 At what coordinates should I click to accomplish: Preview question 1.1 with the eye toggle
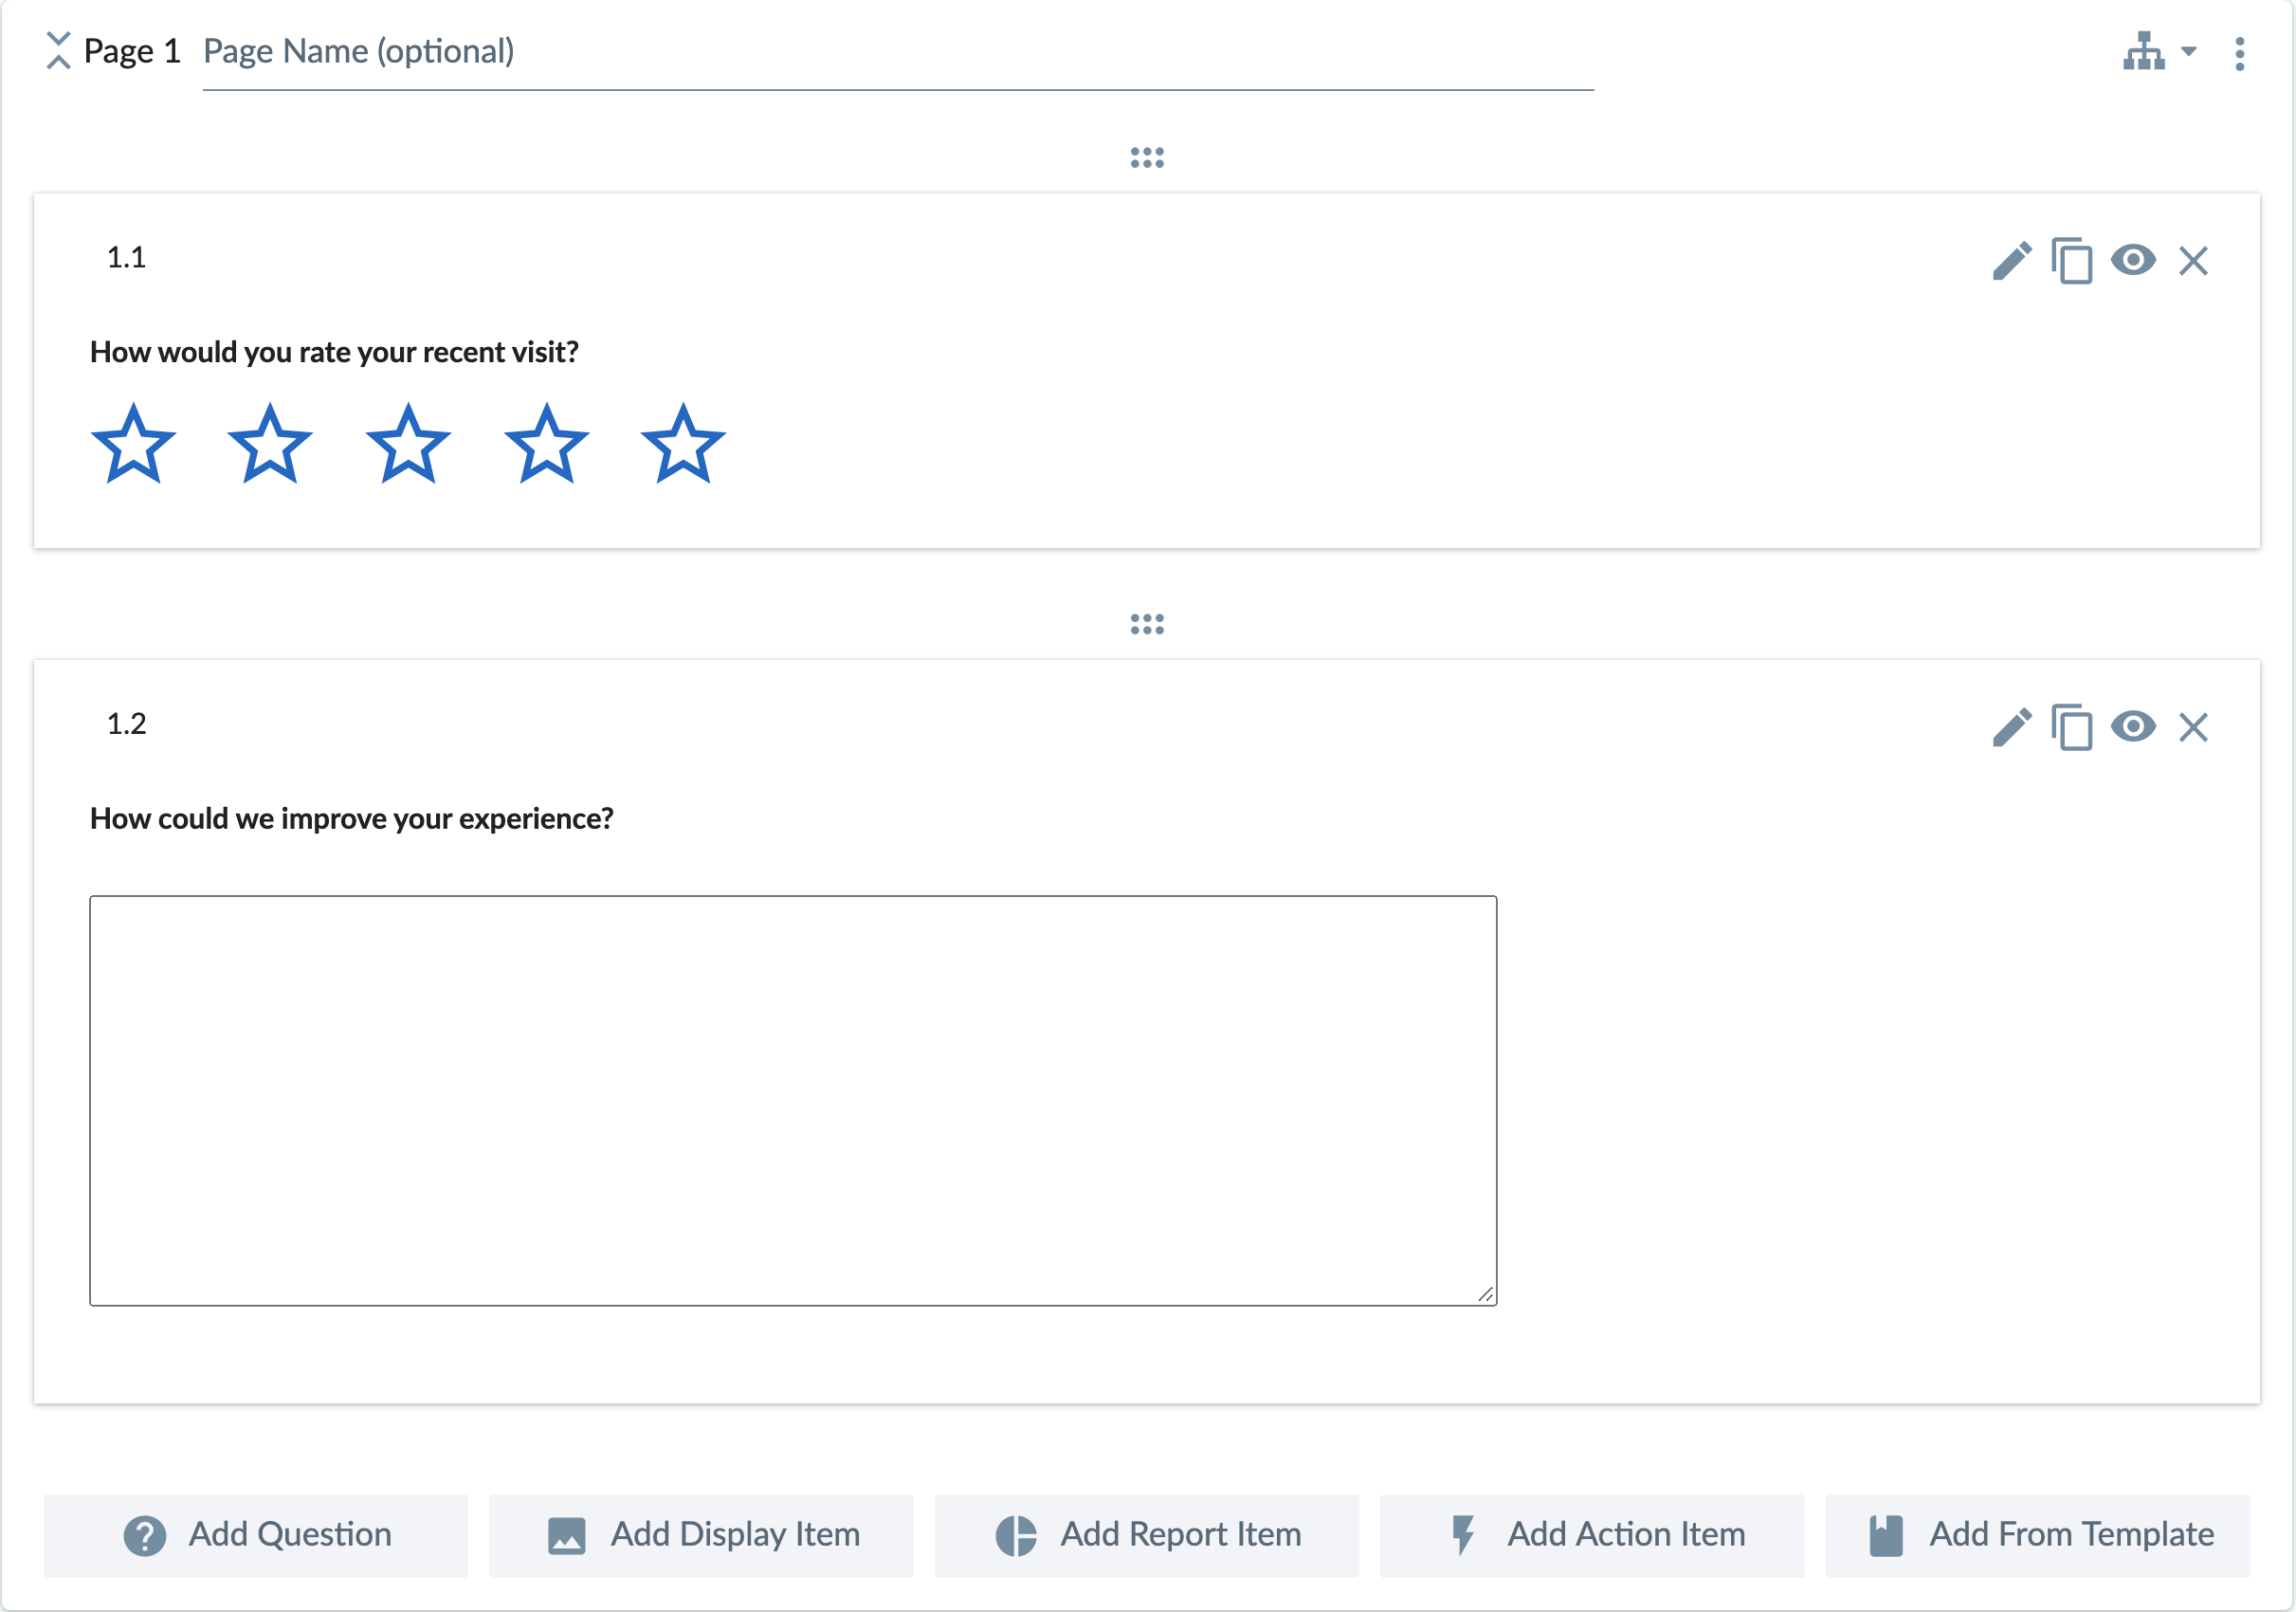[x=2134, y=260]
